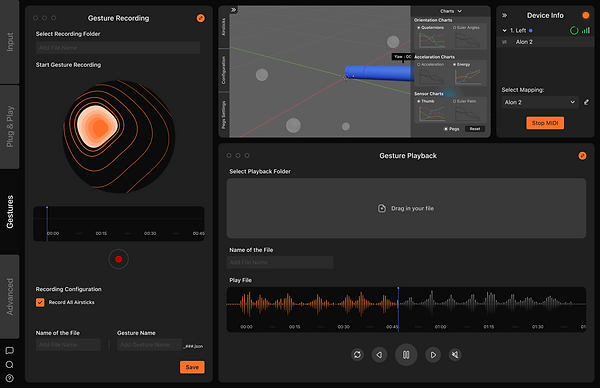This screenshot has height=388, width=600.
Task: Click the green signal strength bars
Action: pyautogui.click(x=586, y=30)
